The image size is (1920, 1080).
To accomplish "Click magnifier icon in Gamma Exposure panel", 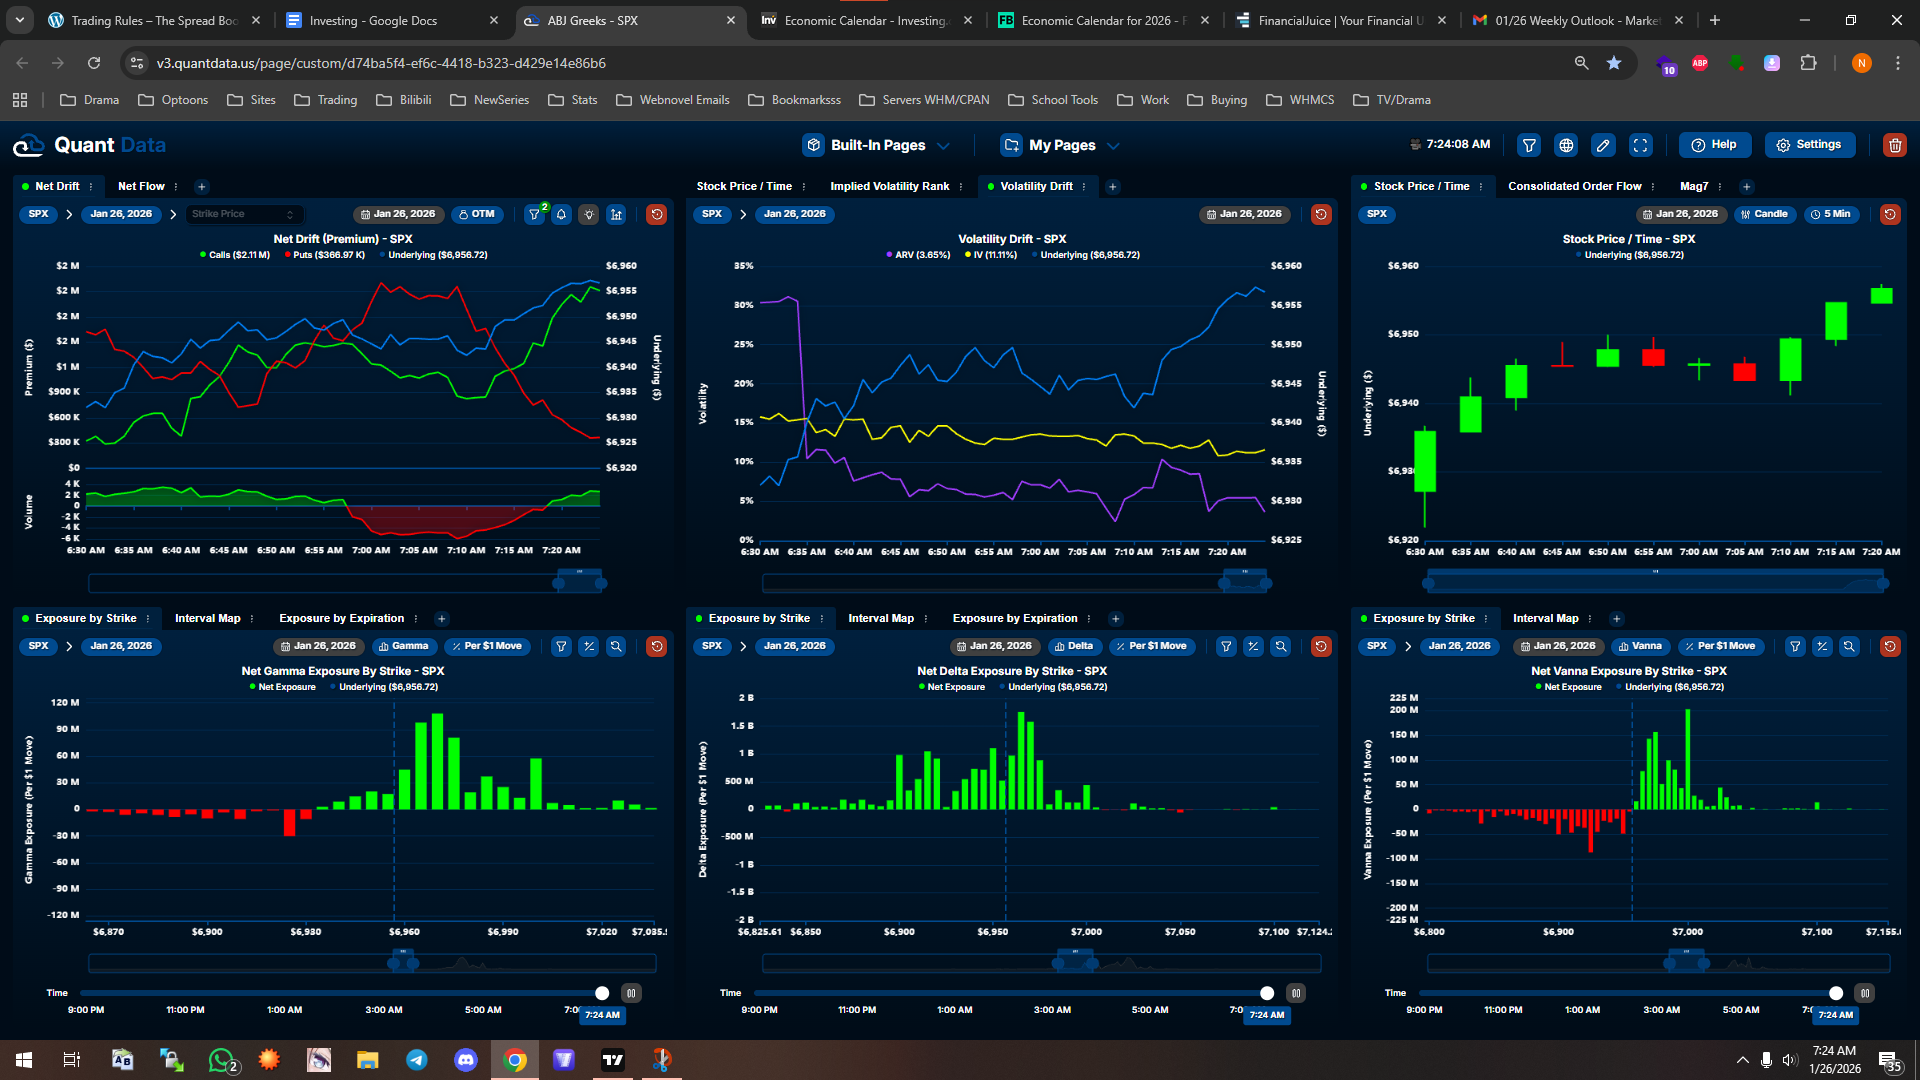I will coord(616,646).
